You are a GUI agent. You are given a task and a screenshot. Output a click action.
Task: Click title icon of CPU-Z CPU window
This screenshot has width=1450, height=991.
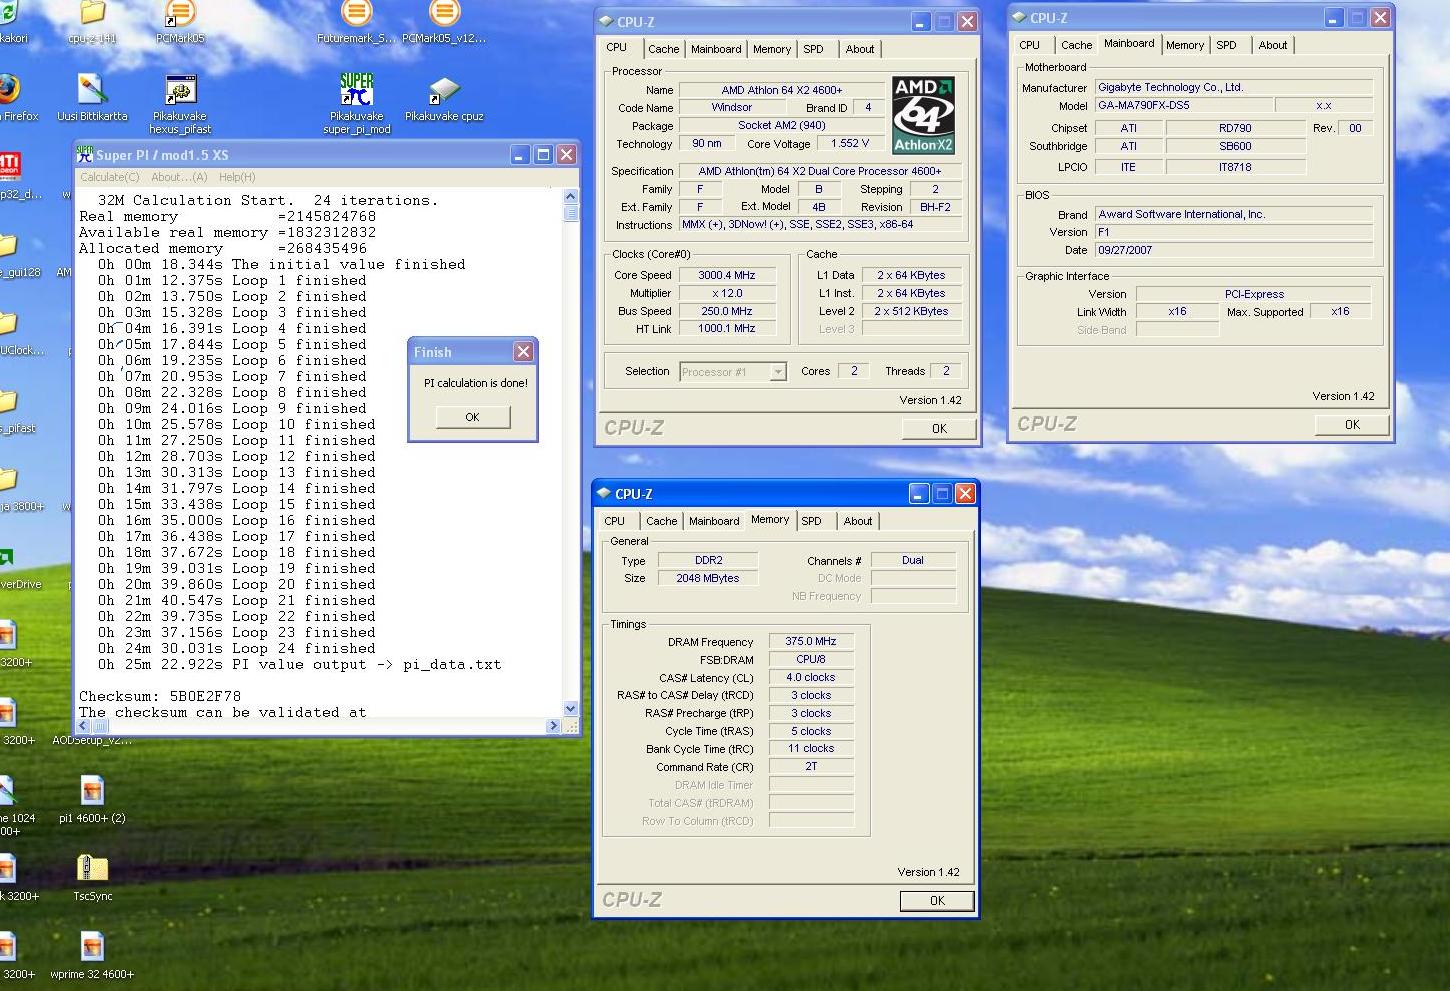coord(605,21)
